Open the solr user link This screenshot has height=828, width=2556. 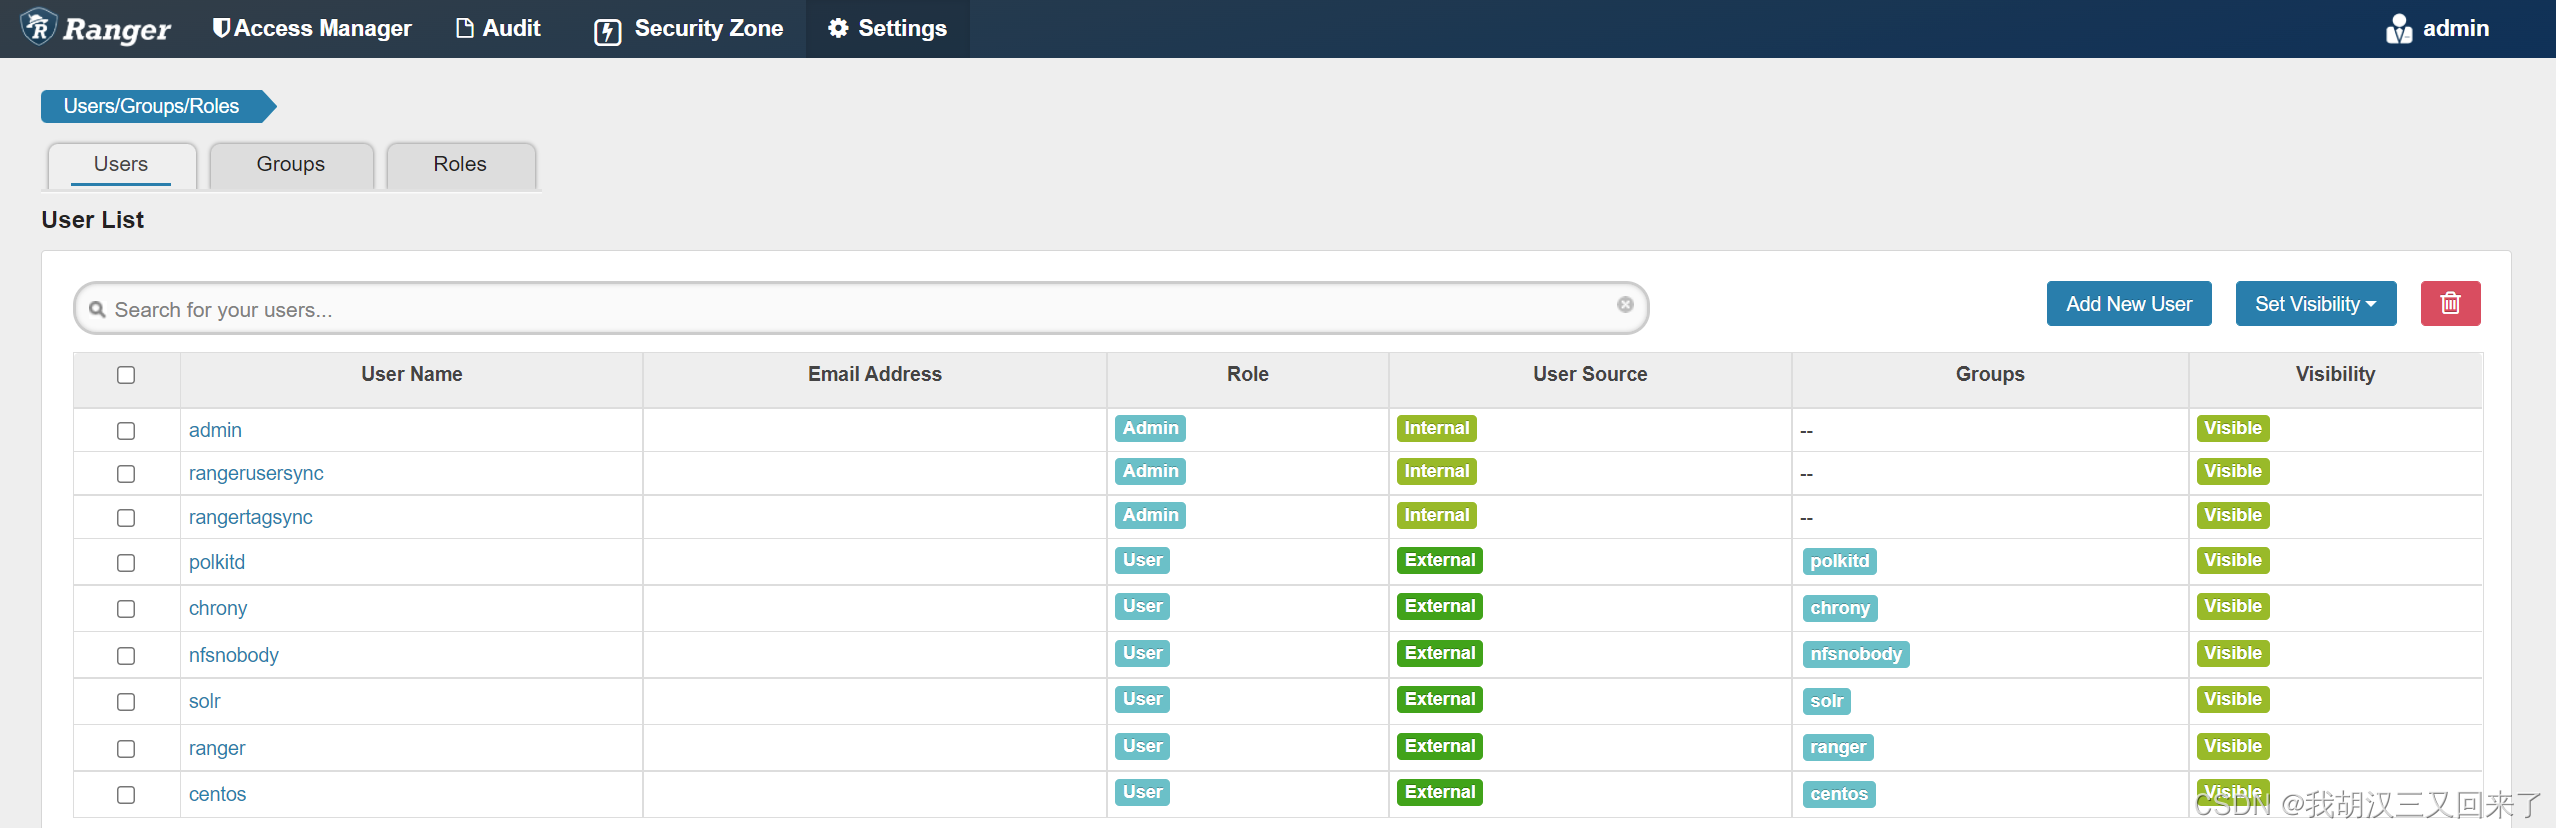[x=204, y=701]
